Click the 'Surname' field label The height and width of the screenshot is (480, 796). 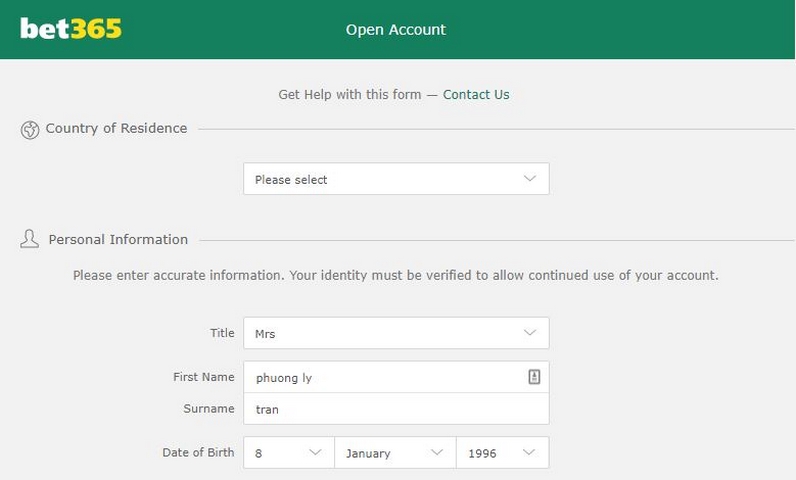(x=209, y=409)
